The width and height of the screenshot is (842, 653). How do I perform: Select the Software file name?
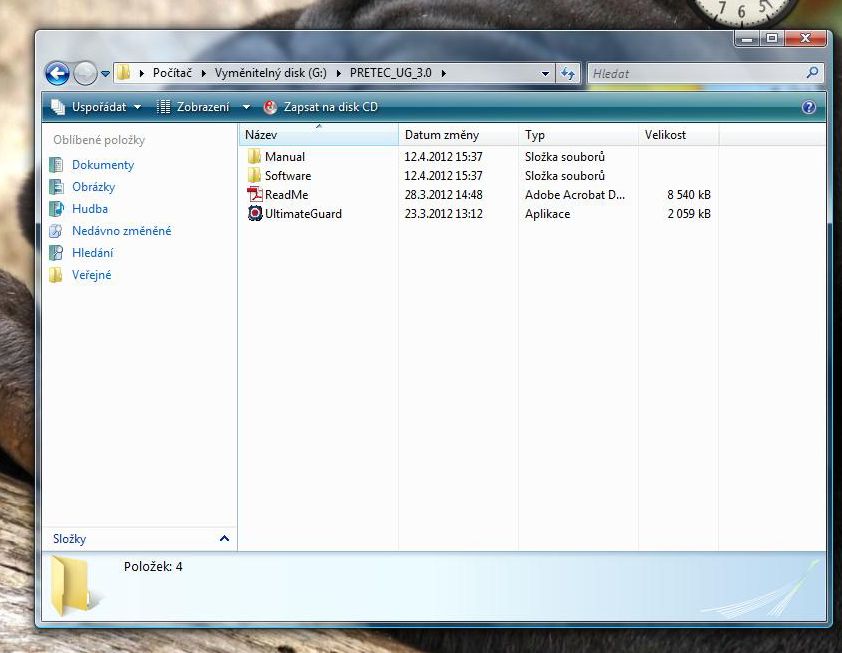pos(288,176)
